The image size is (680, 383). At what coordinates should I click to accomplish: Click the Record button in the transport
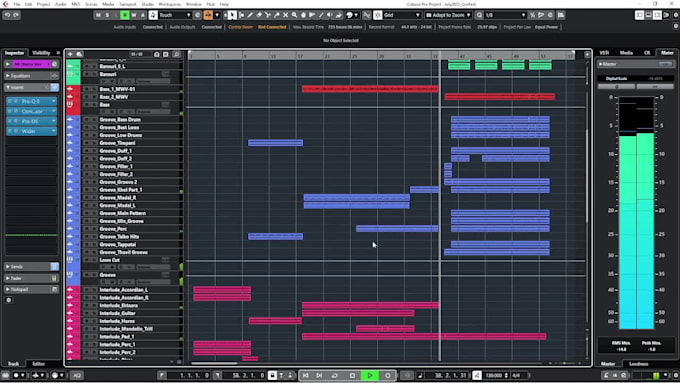[x=388, y=375]
